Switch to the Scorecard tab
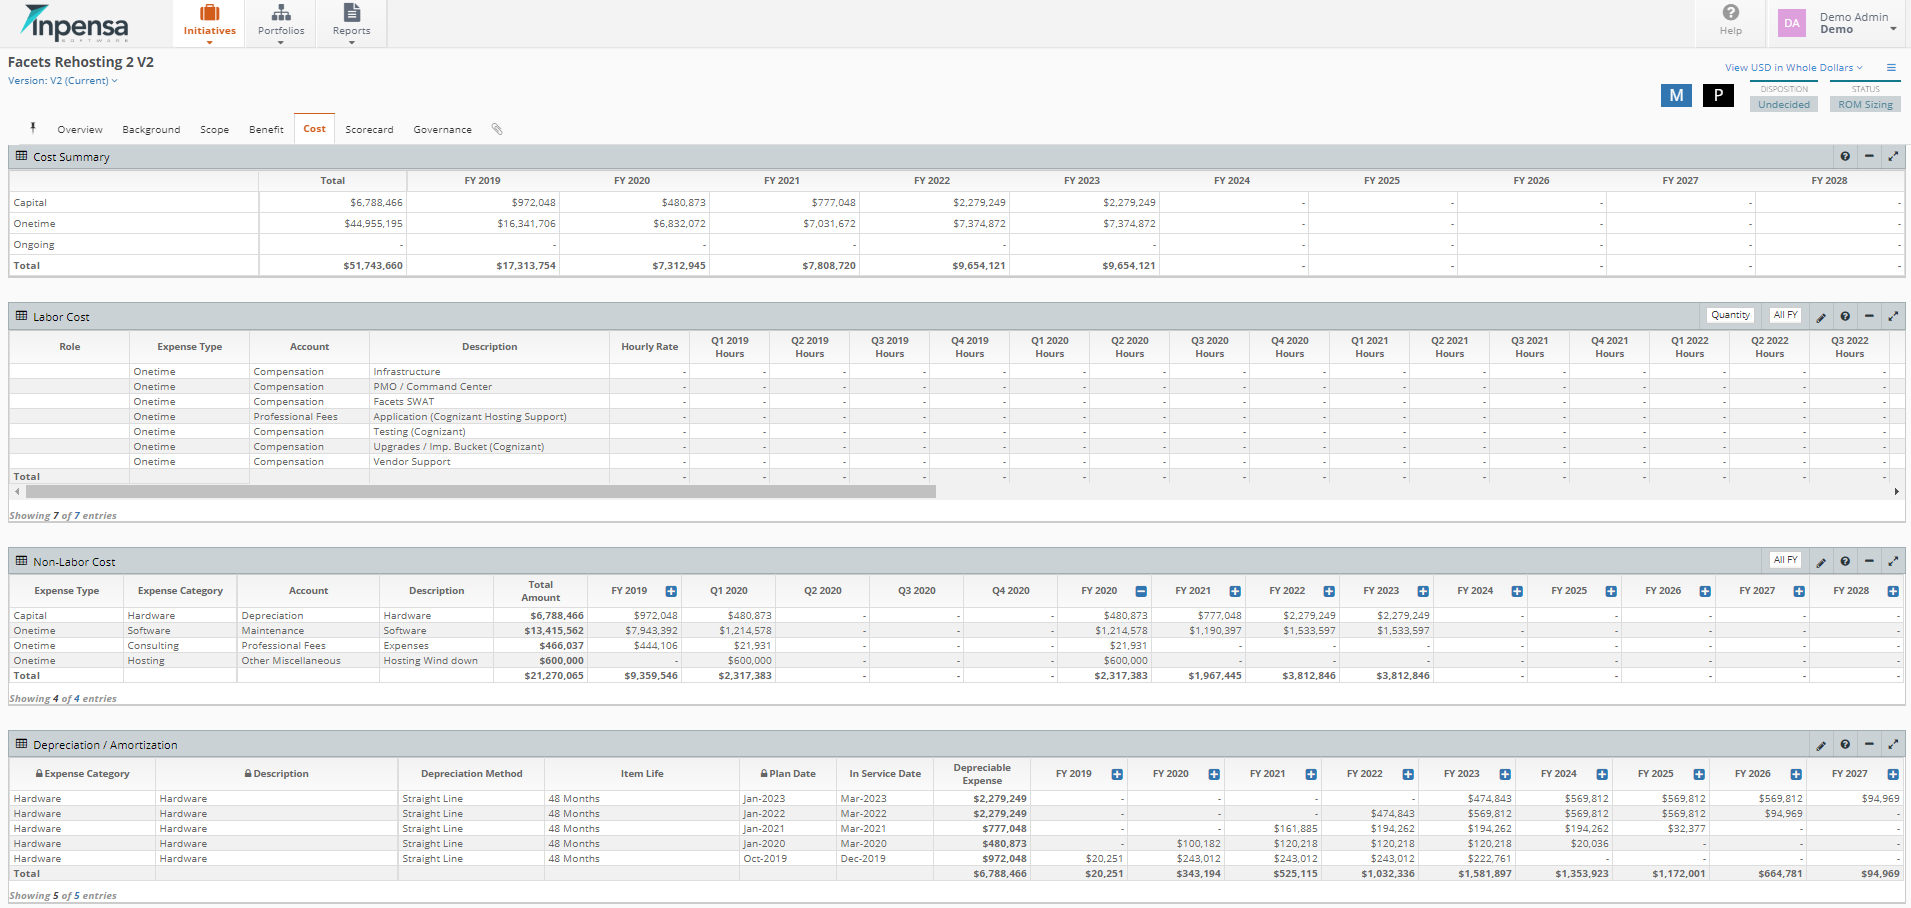This screenshot has width=1911, height=908. pyautogui.click(x=369, y=130)
